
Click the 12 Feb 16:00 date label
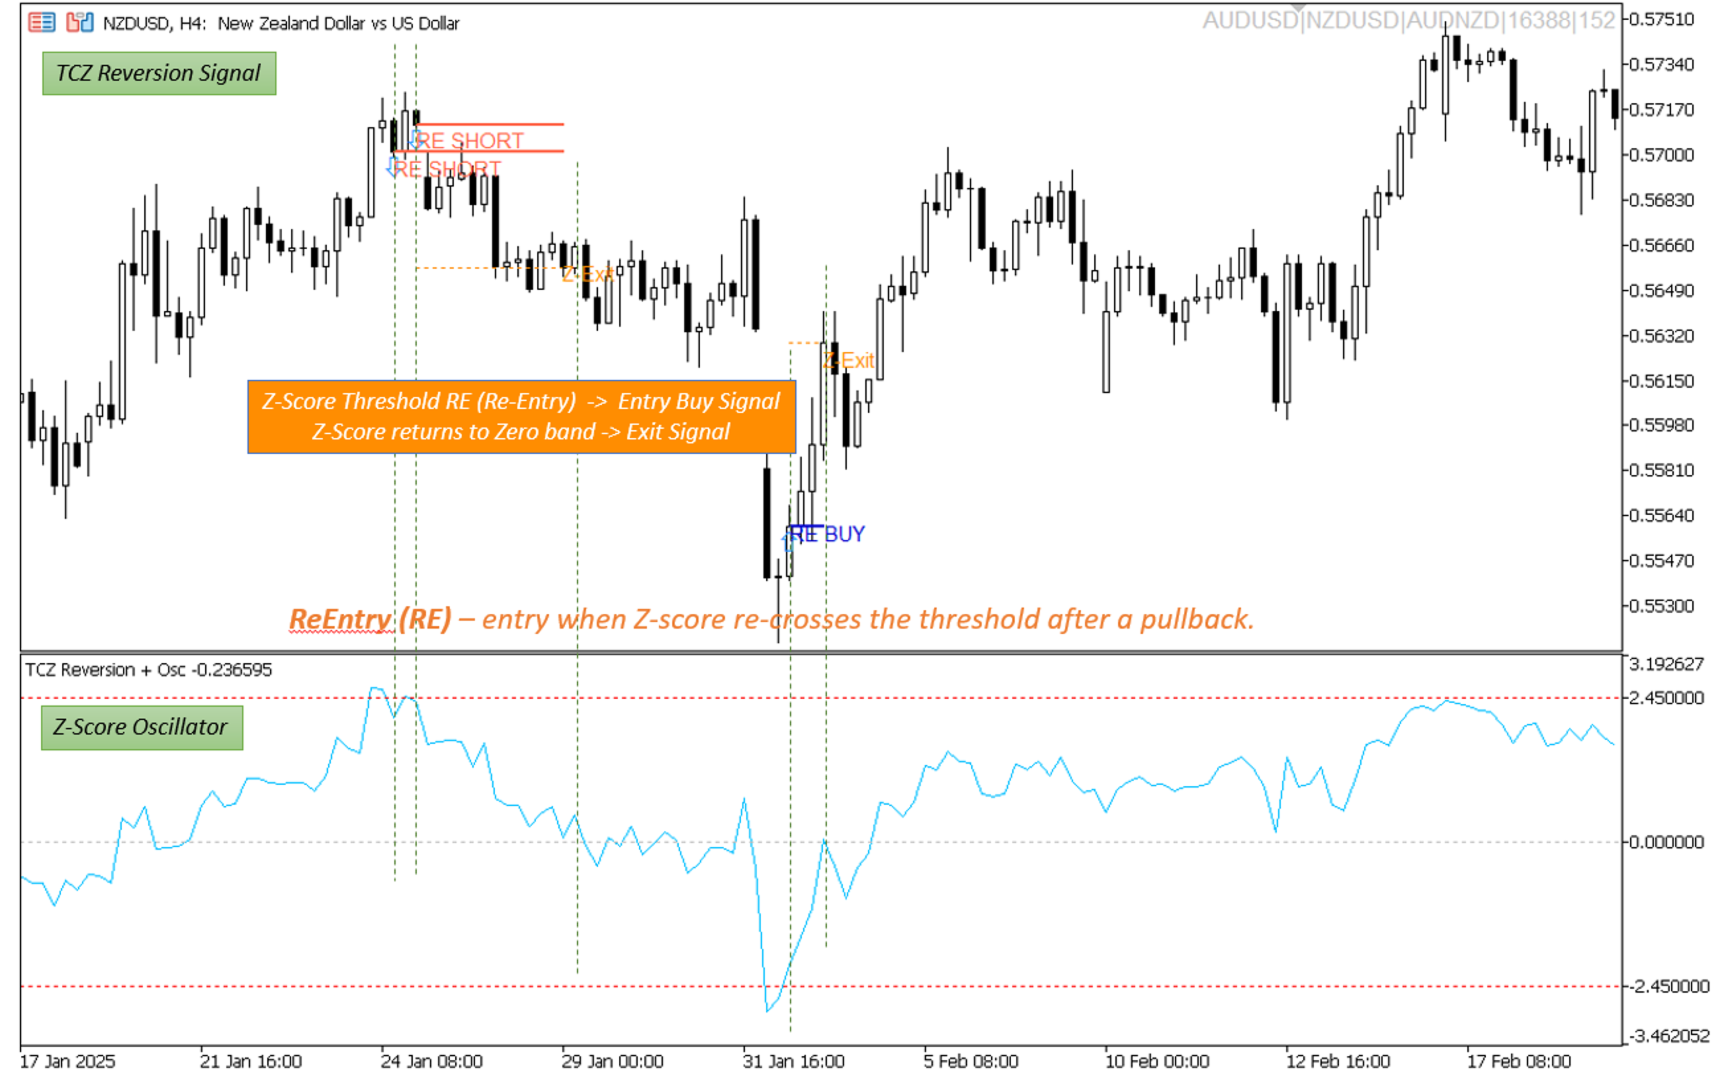tap(1338, 1061)
